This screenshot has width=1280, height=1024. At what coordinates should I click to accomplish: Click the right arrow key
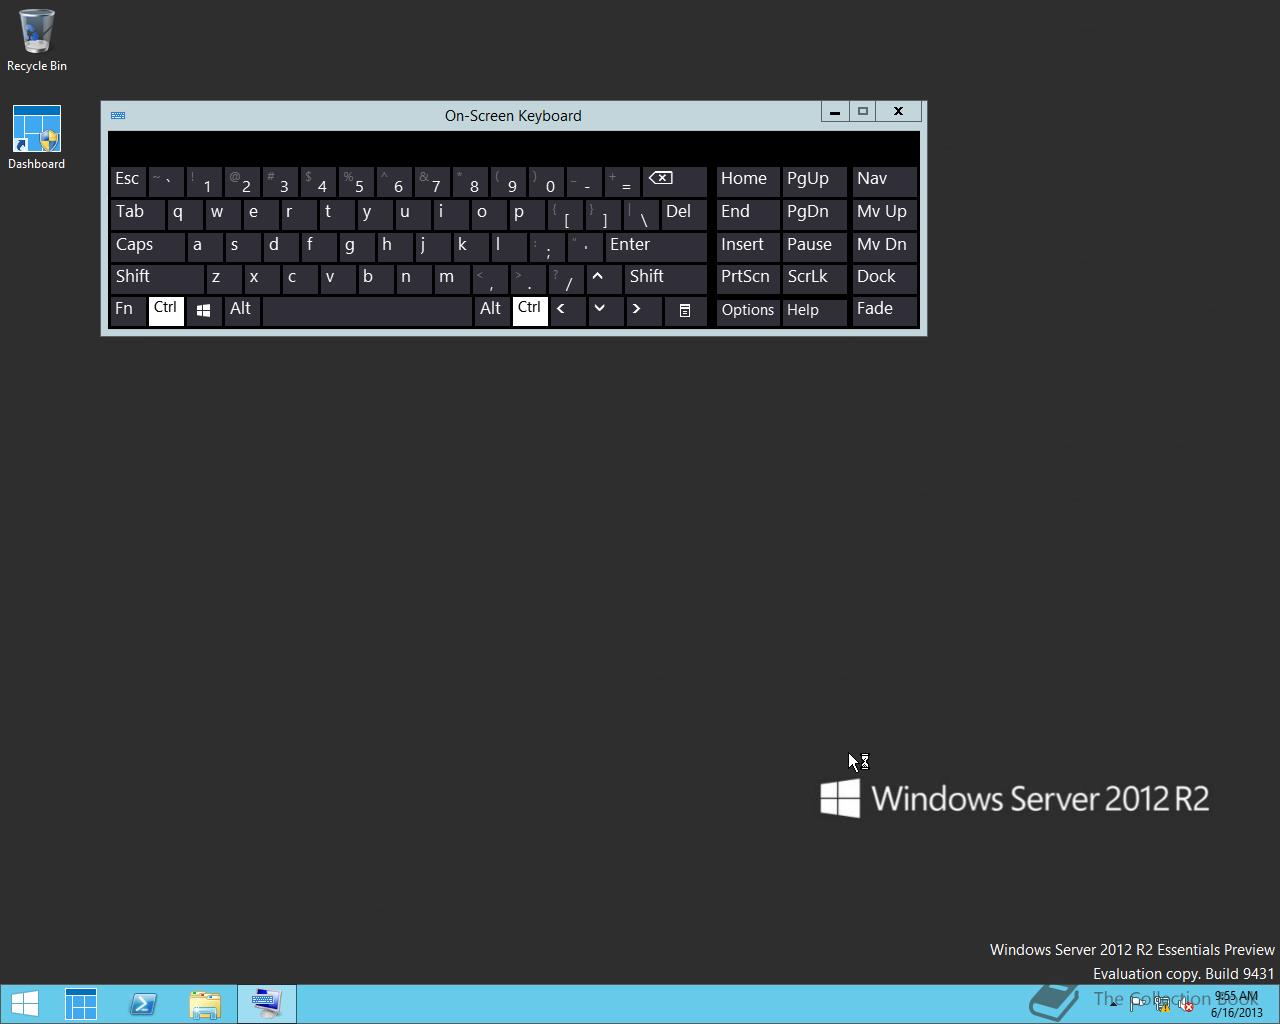coord(643,311)
